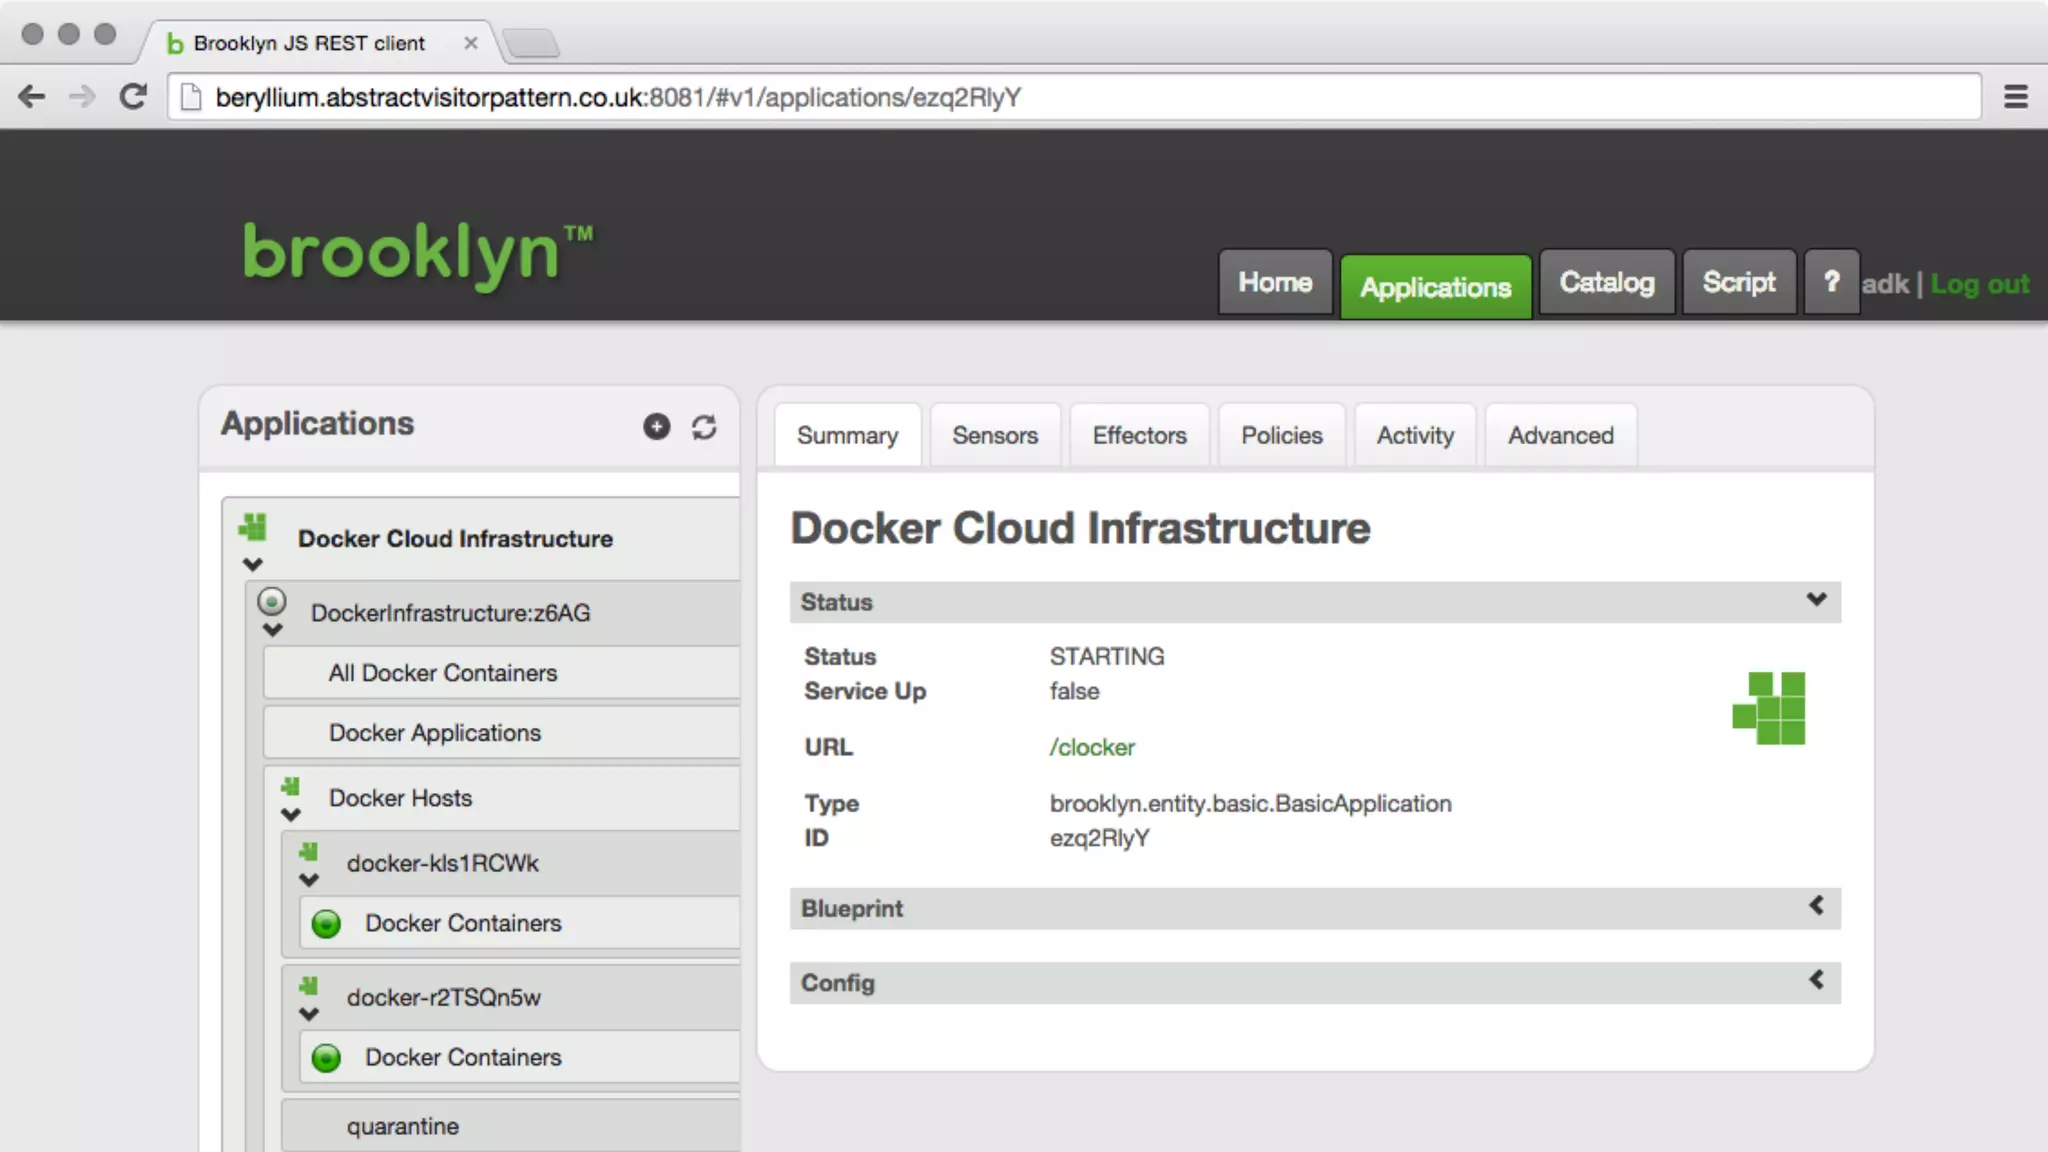This screenshot has height=1152, width=2048.
Task: Open the Catalog navigation button
Action: point(1606,283)
